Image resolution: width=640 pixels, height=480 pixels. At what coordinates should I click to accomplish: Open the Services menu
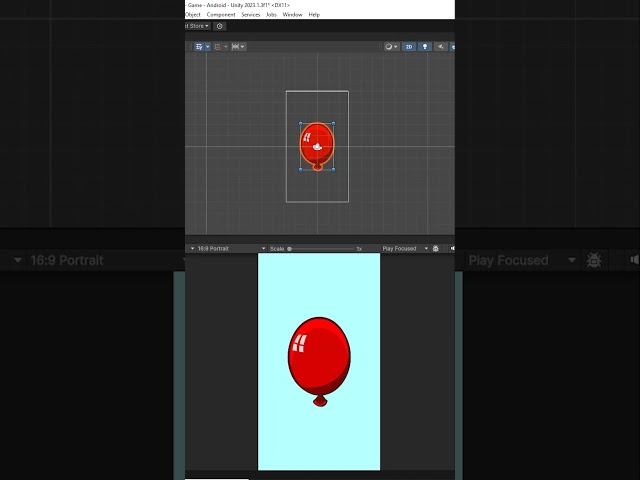(x=251, y=15)
